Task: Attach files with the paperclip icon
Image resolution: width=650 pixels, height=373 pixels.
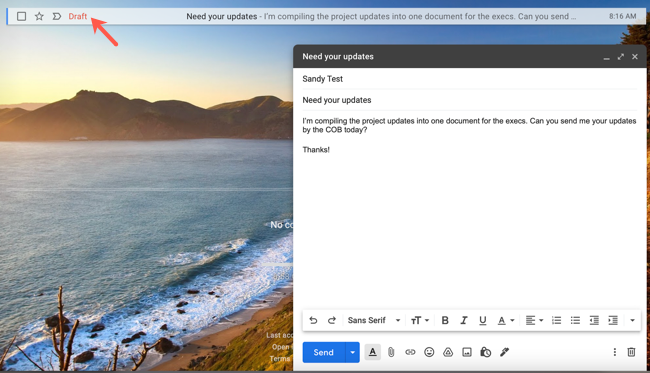Action: 391,352
